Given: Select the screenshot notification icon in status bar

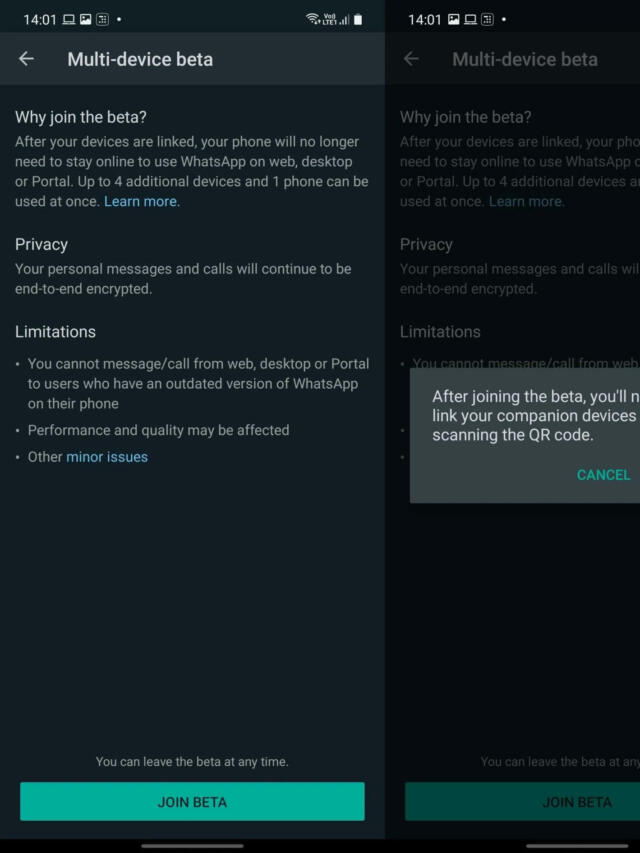Looking at the screenshot, I should 104,18.
